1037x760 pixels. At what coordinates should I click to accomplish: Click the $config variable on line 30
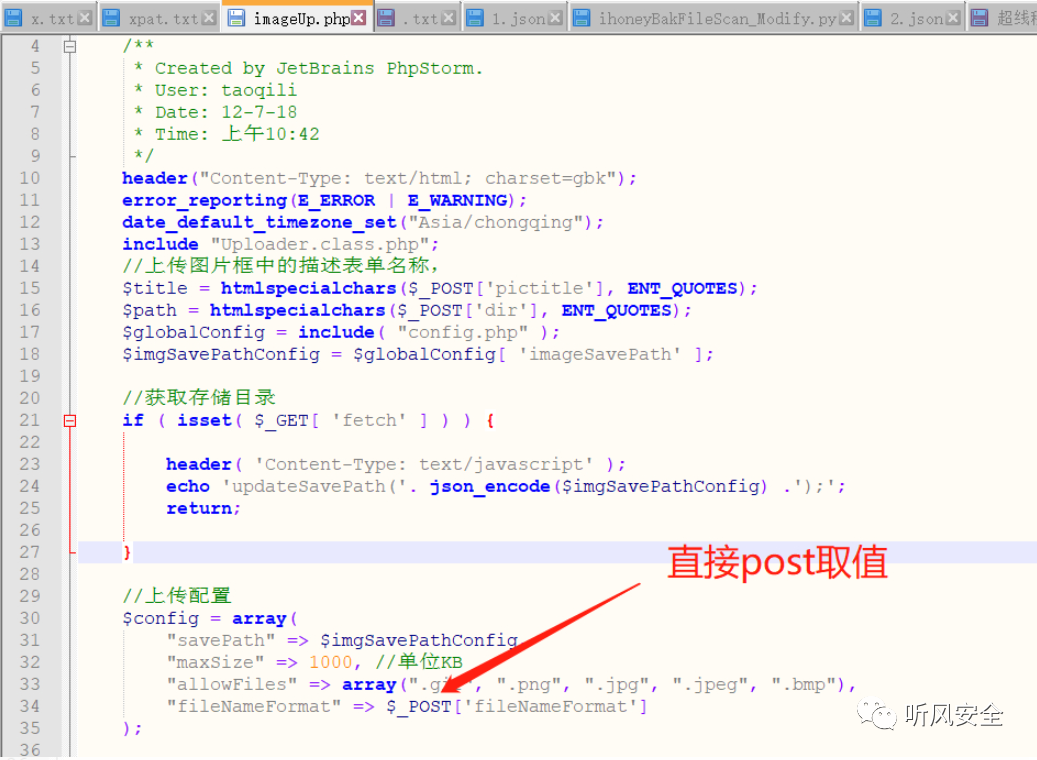click(x=160, y=618)
